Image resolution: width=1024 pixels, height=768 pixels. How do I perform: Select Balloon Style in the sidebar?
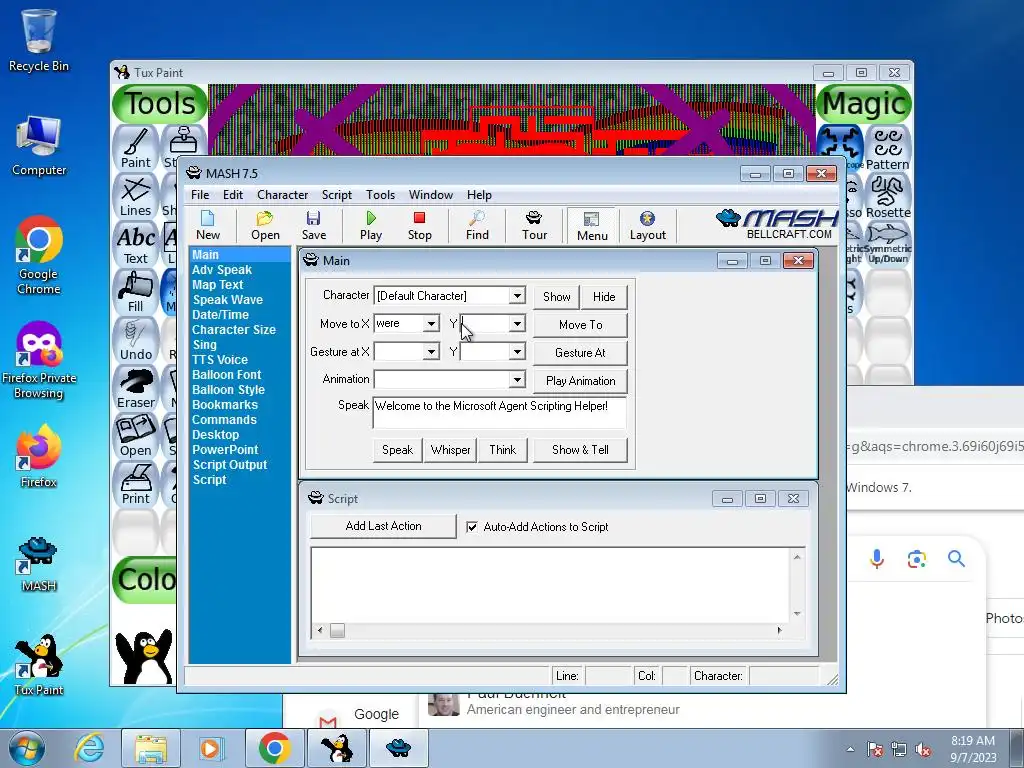(228, 390)
